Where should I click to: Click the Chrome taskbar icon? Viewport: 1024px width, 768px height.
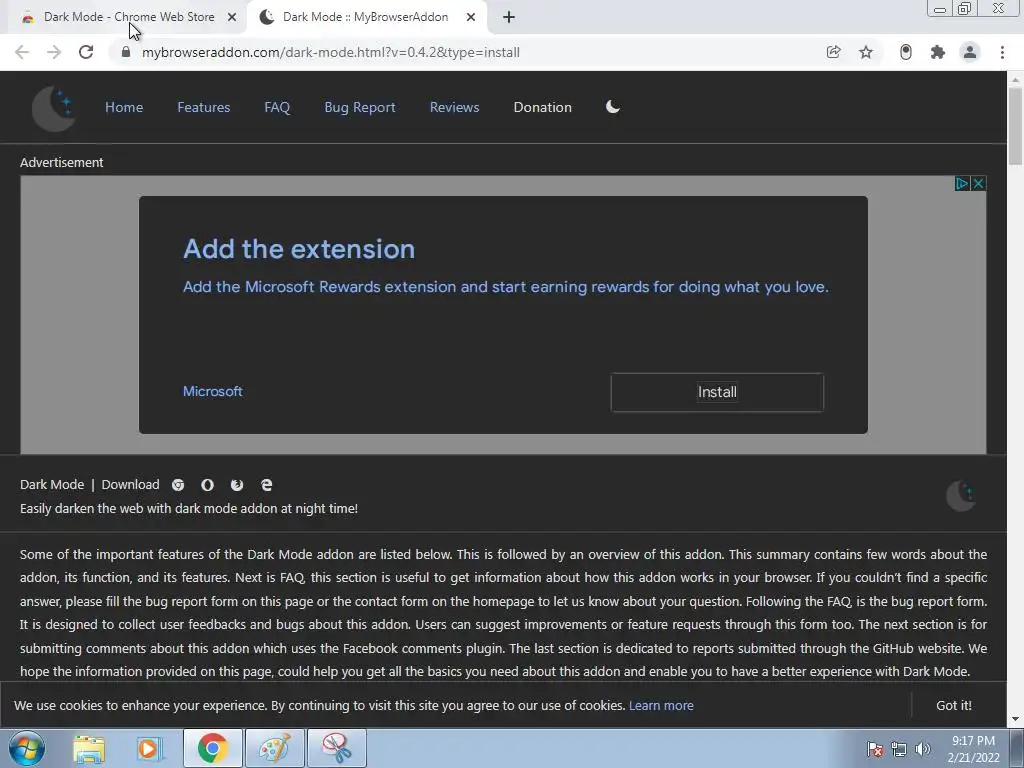pos(212,748)
